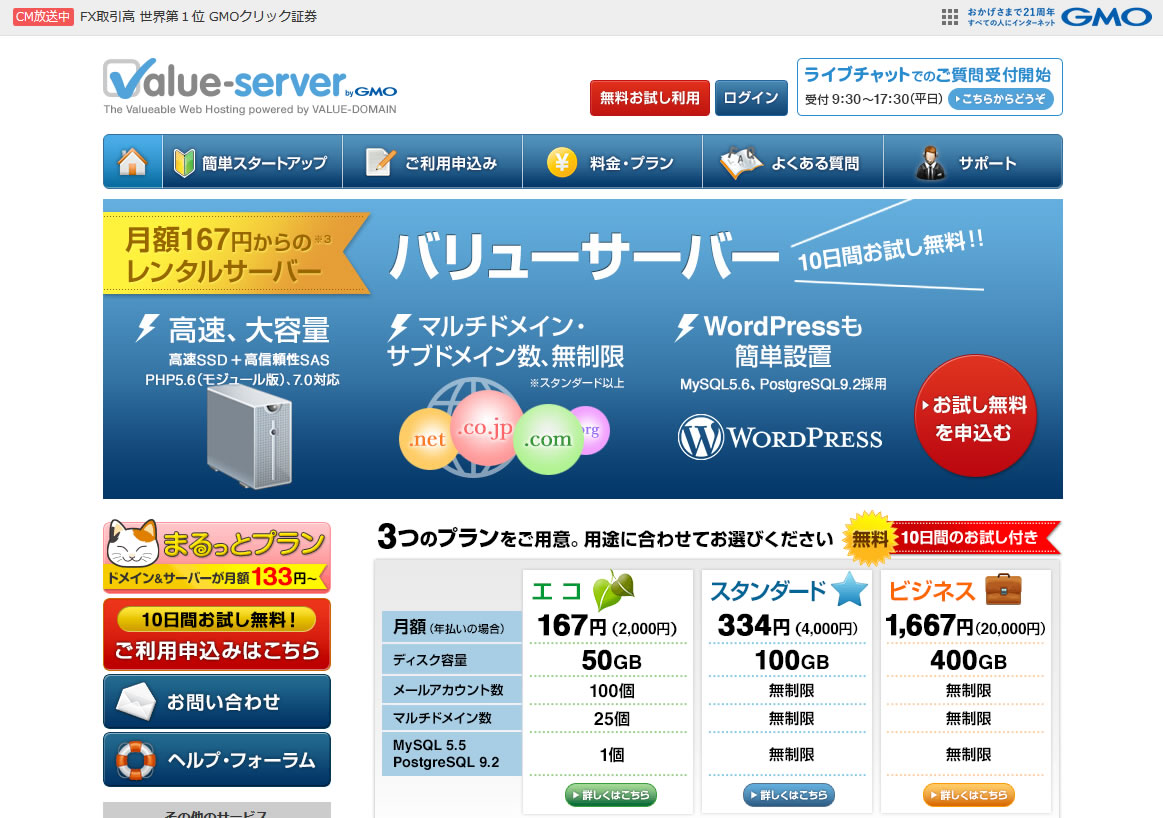Screen dimensions: 1163x818
Task: Click the 400GB disk capacity value
Action: point(969,660)
